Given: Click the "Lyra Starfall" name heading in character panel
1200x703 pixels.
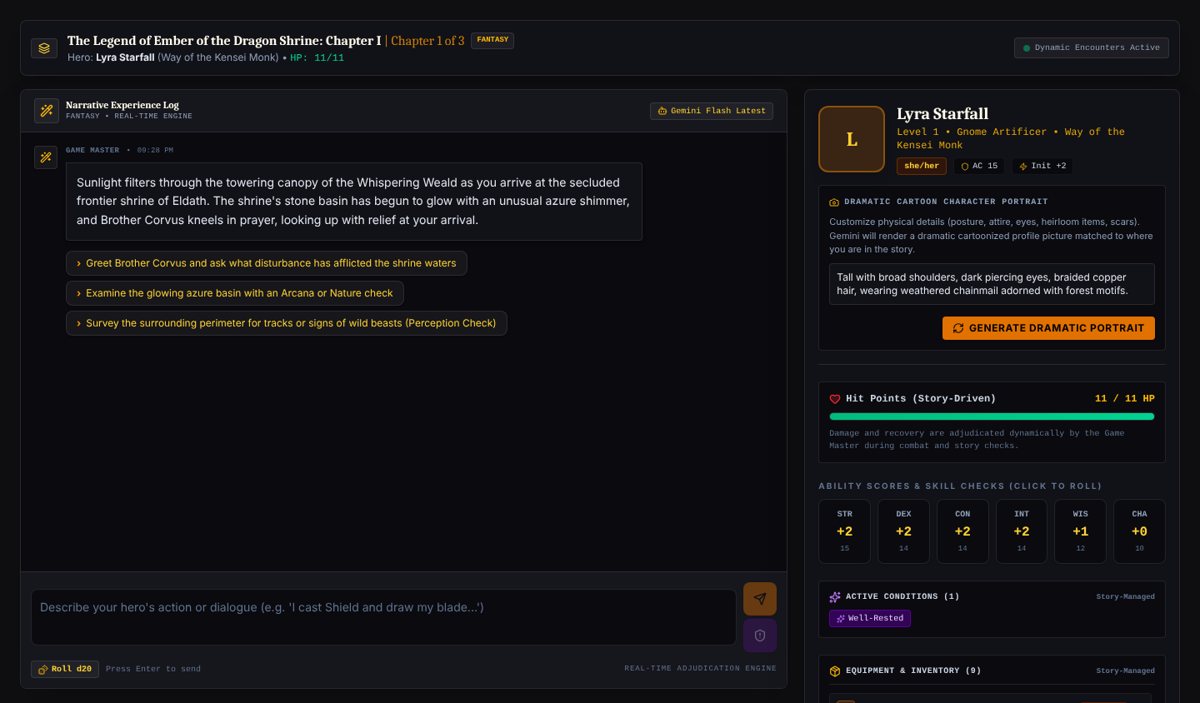Looking at the screenshot, I should [x=943, y=114].
